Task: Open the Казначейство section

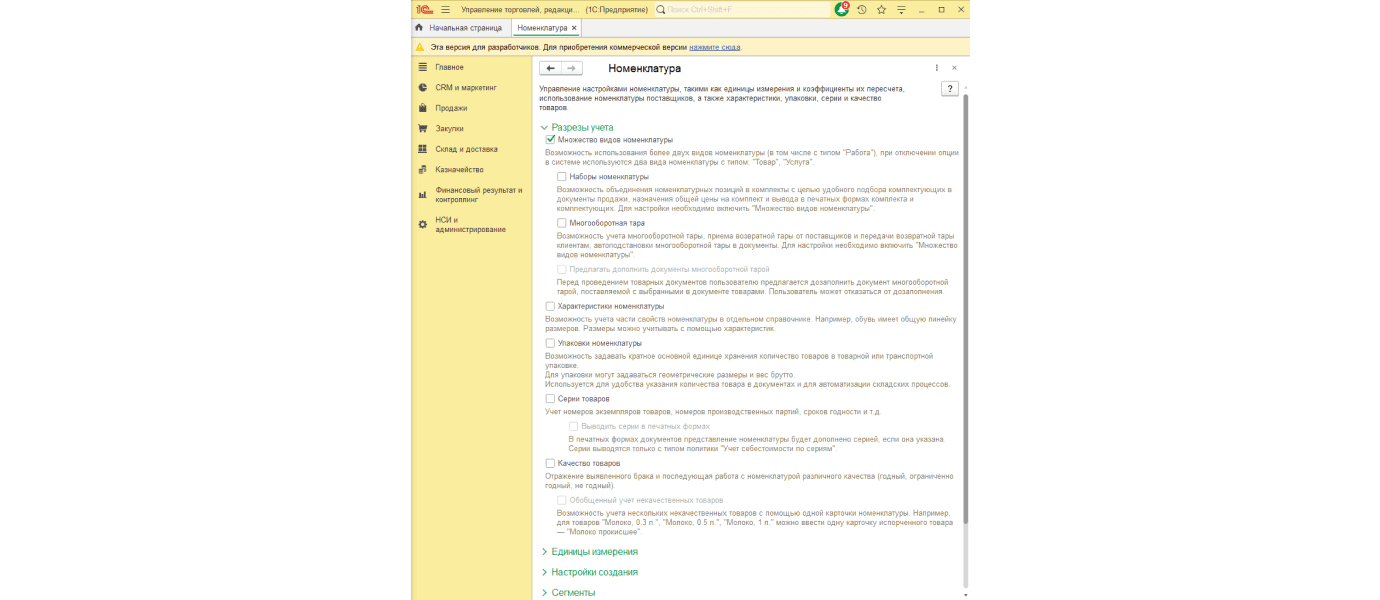Action: (x=459, y=170)
